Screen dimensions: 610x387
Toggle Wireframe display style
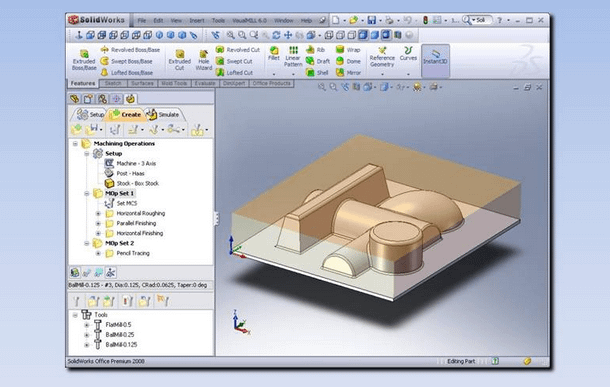pyautogui.click(x=329, y=35)
